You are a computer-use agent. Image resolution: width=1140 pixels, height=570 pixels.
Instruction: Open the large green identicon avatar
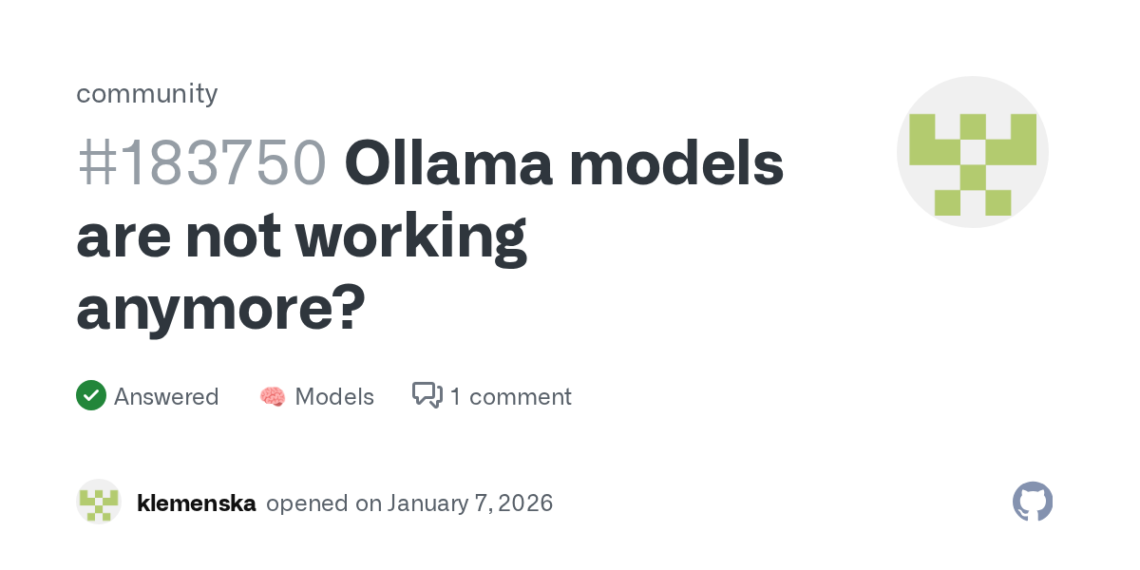point(972,152)
